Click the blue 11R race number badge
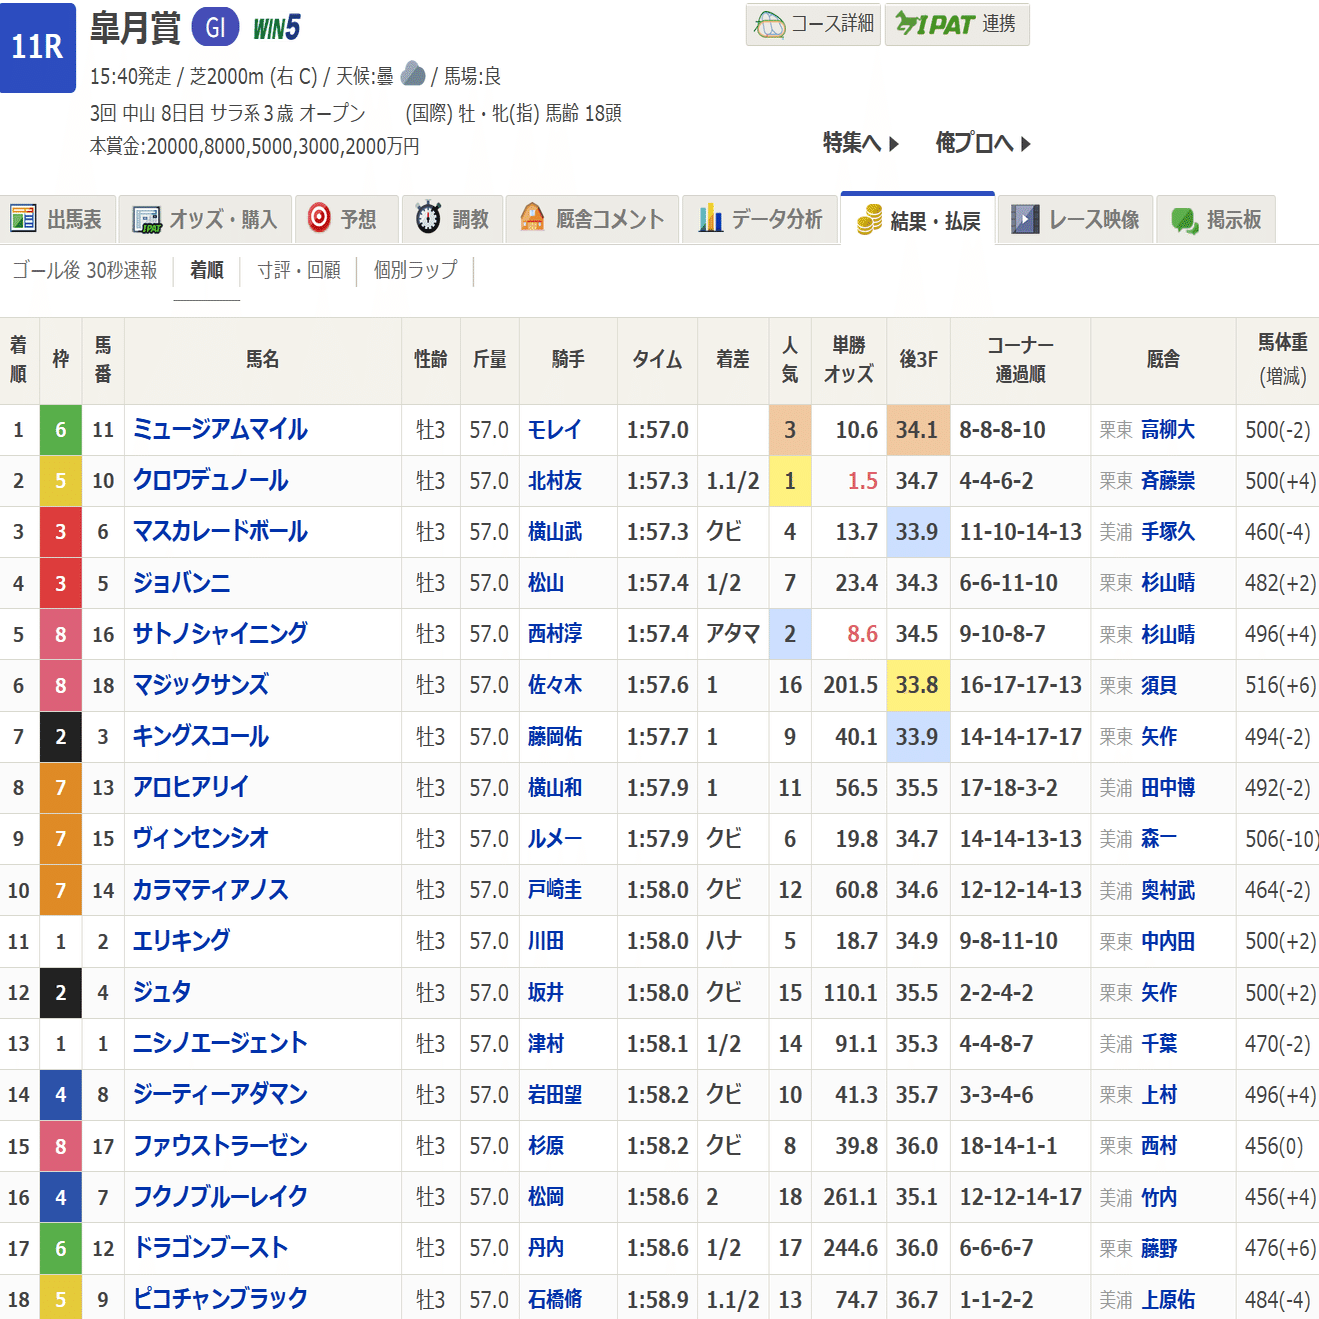Screen dimensions: 1319x1319 click(x=38, y=47)
